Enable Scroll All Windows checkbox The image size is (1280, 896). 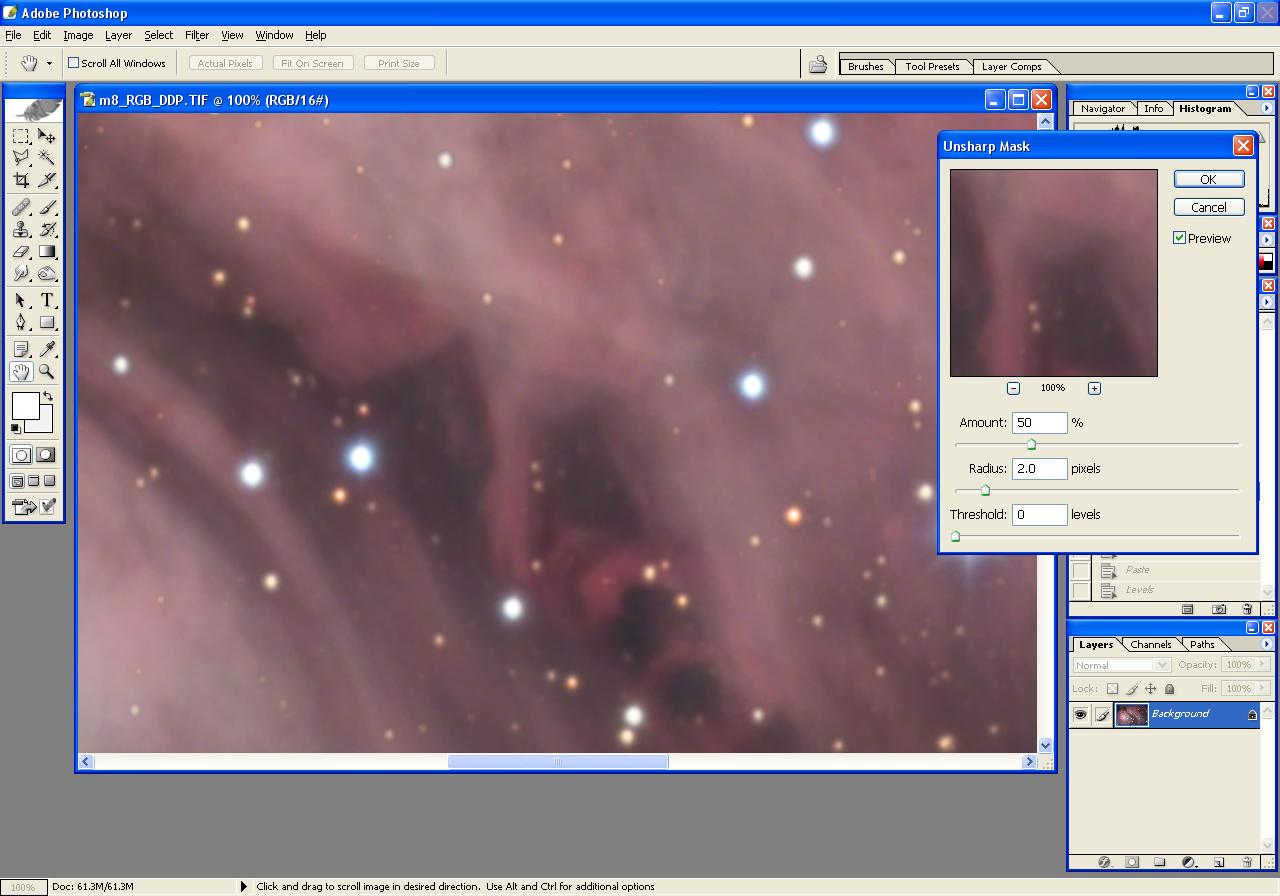tap(73, 63)
